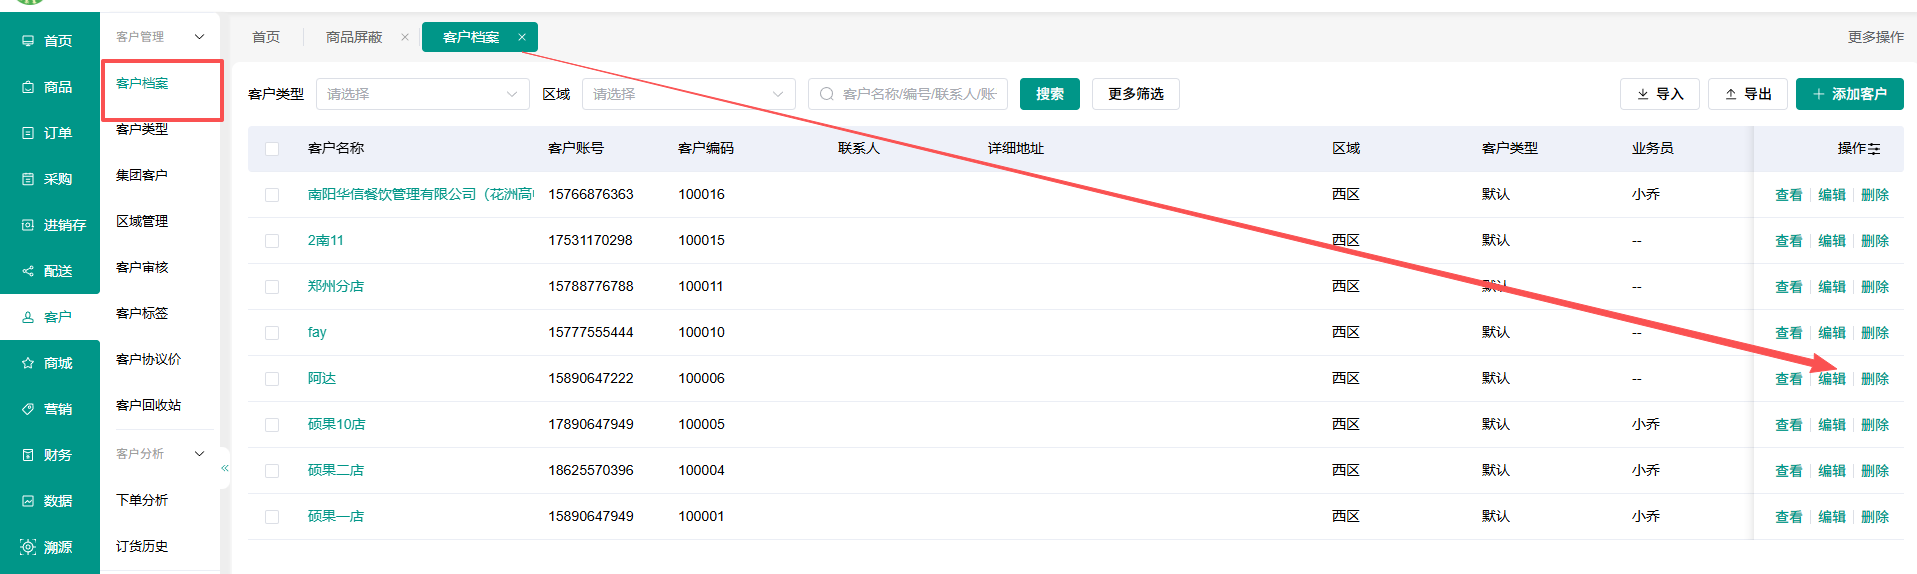Open 客户类型 in the submenu

point(142,129)
